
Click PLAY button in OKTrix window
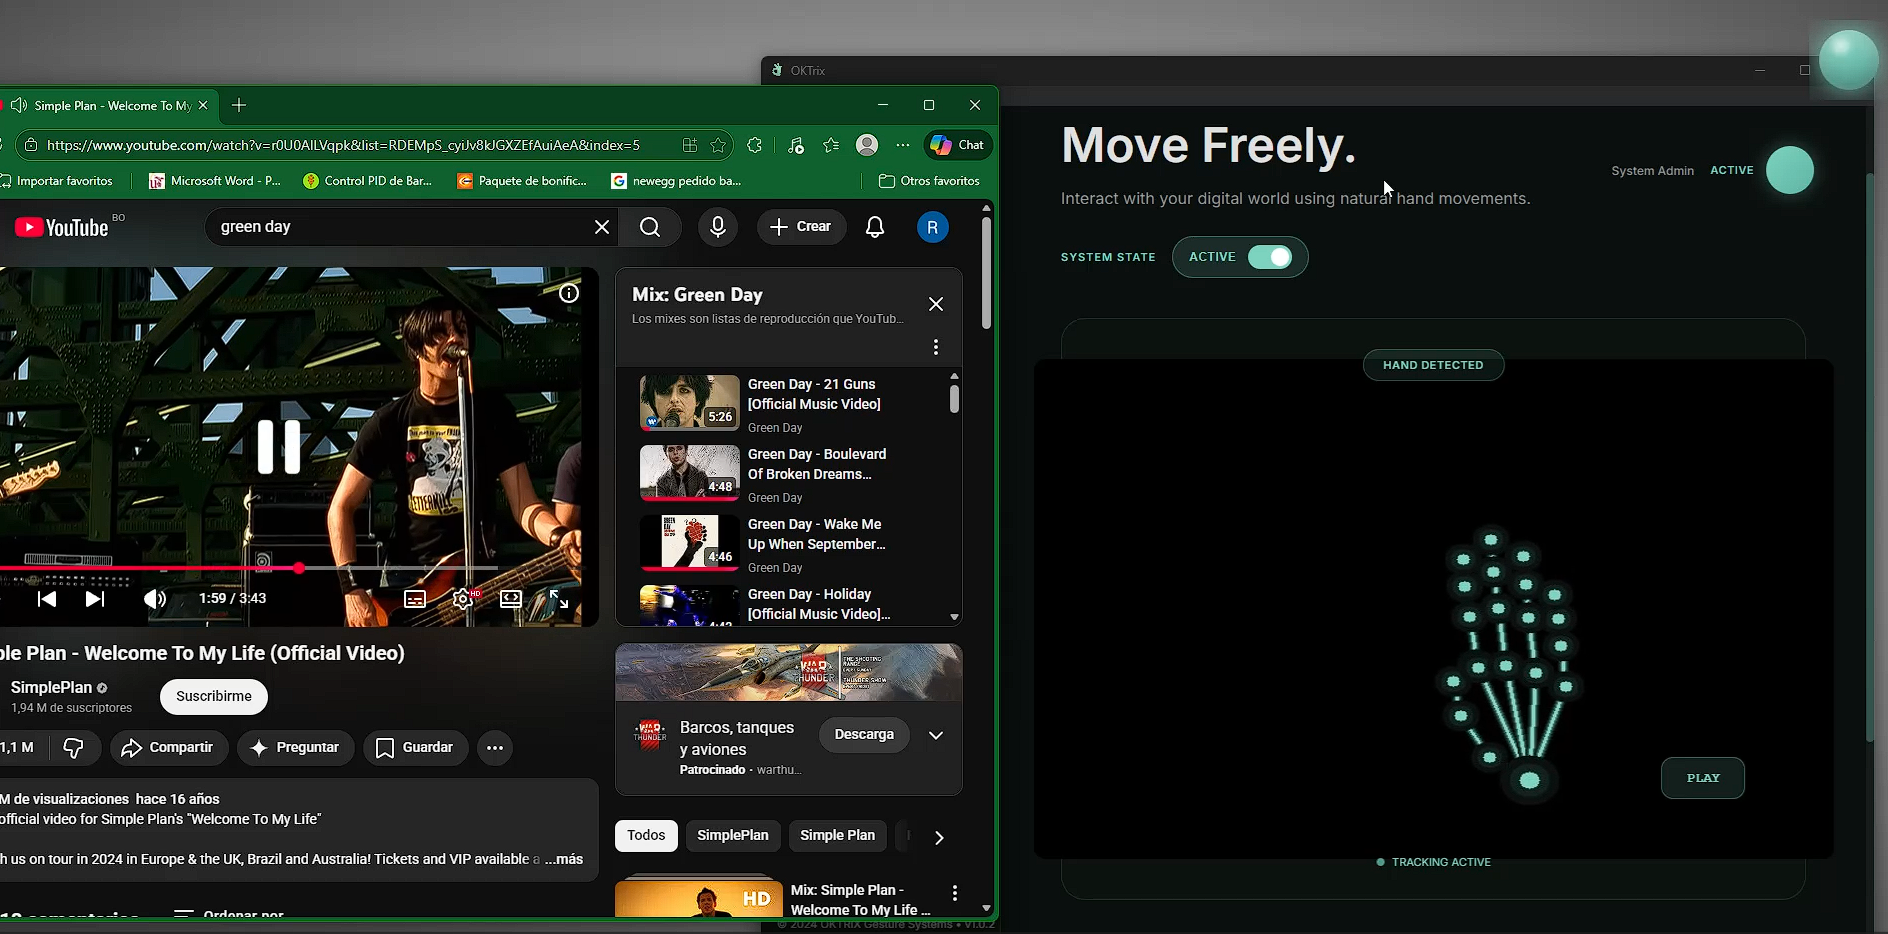click(x=1703, y=778)
